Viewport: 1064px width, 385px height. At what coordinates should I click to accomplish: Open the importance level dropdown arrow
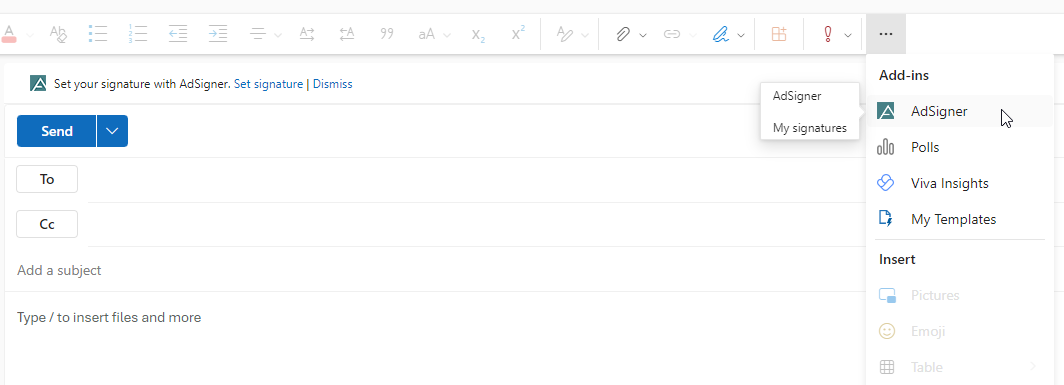pyautogui.click(x=848, y=35)
